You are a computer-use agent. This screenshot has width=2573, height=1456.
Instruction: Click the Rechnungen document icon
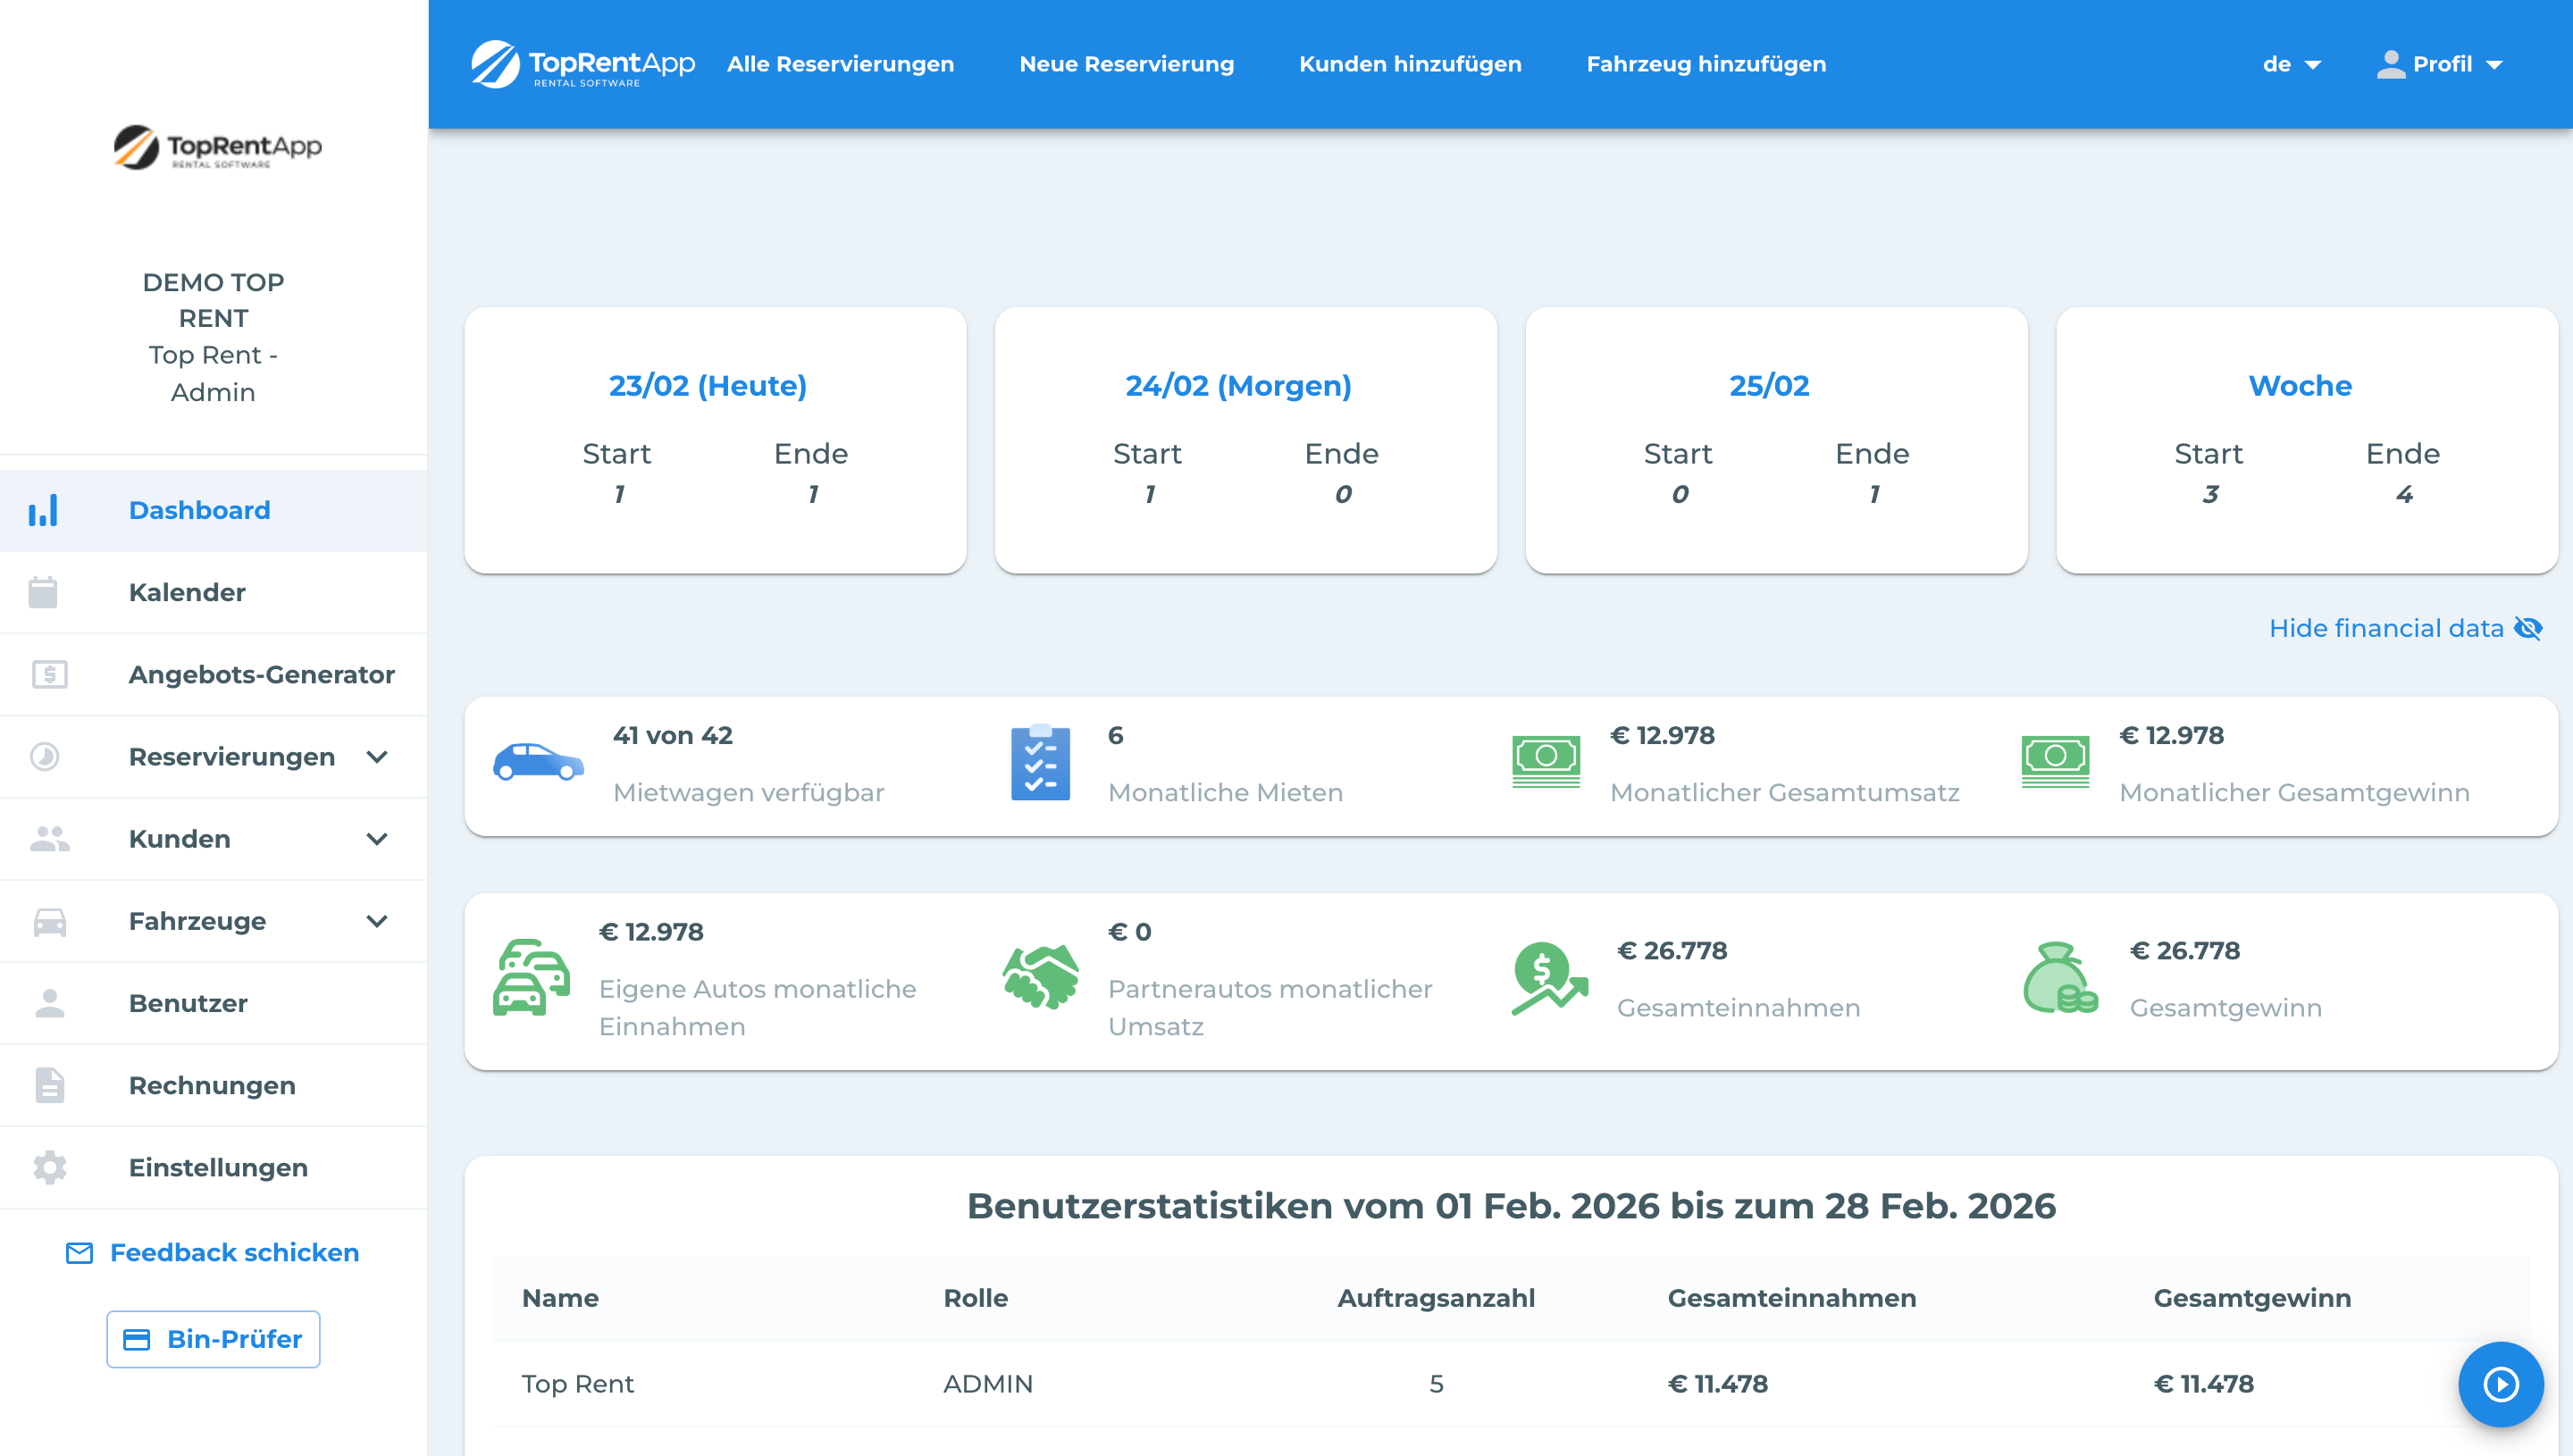(x=49, y=1085)
